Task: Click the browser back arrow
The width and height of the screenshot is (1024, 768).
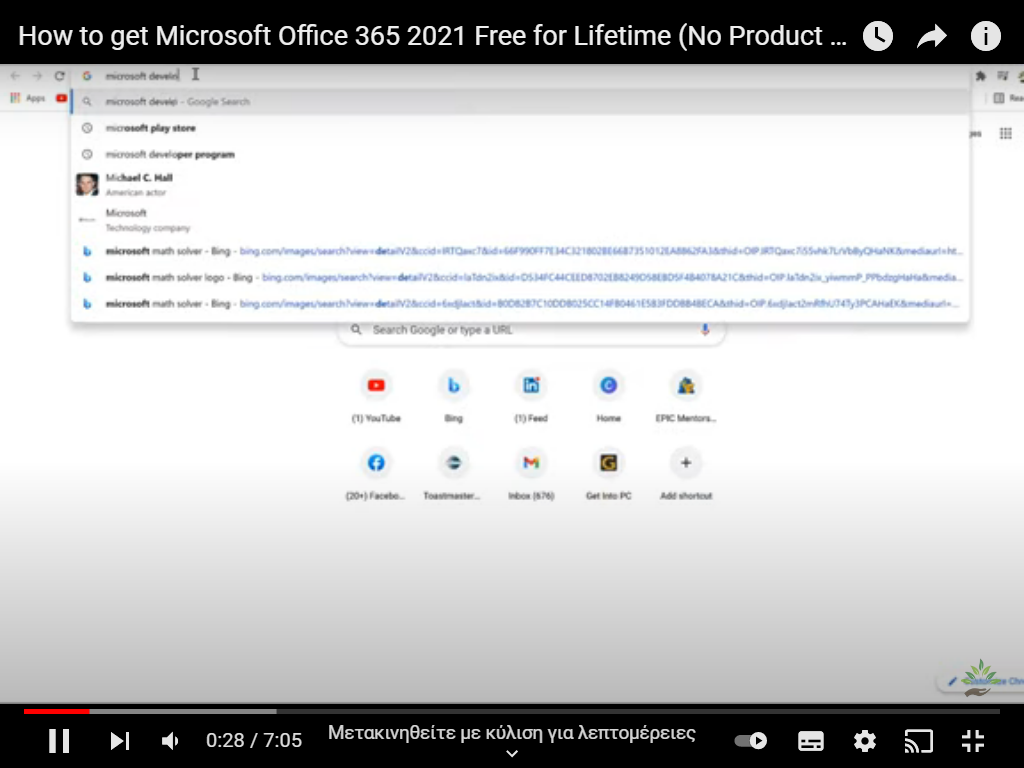Action: coord(15,76)
